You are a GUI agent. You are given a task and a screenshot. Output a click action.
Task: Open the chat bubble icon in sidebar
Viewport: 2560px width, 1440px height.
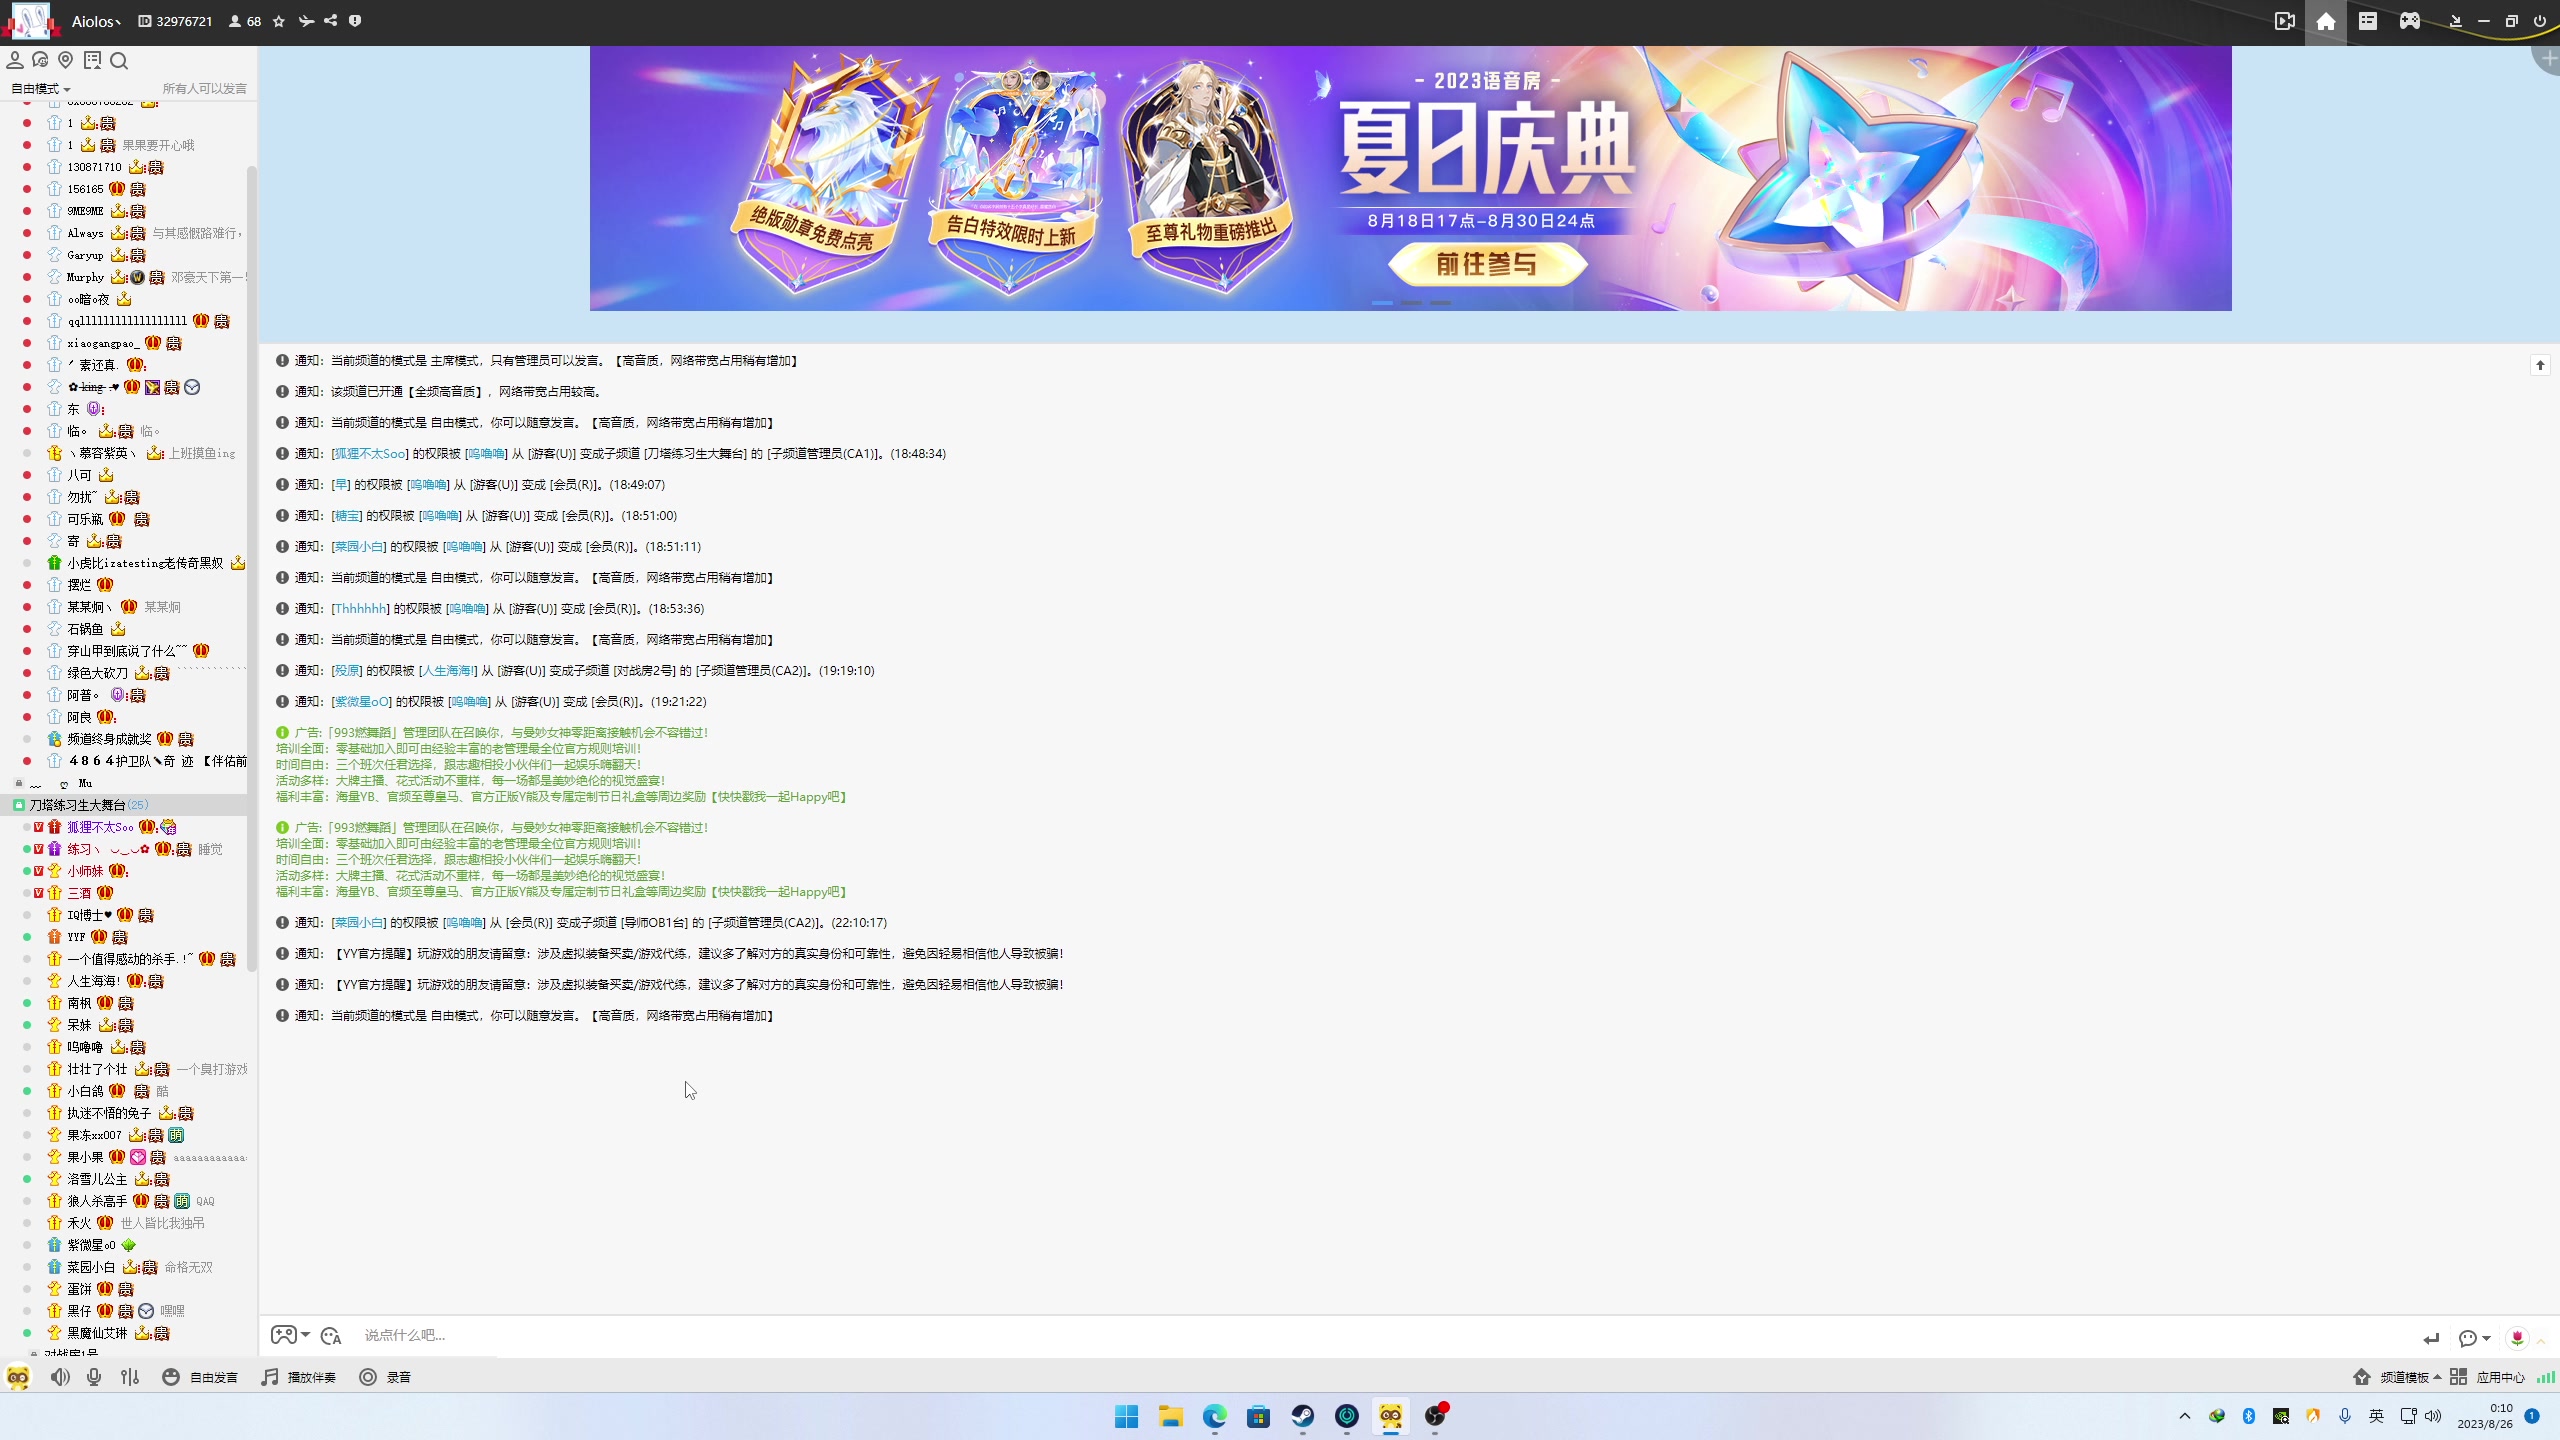(x=40, y=61)
